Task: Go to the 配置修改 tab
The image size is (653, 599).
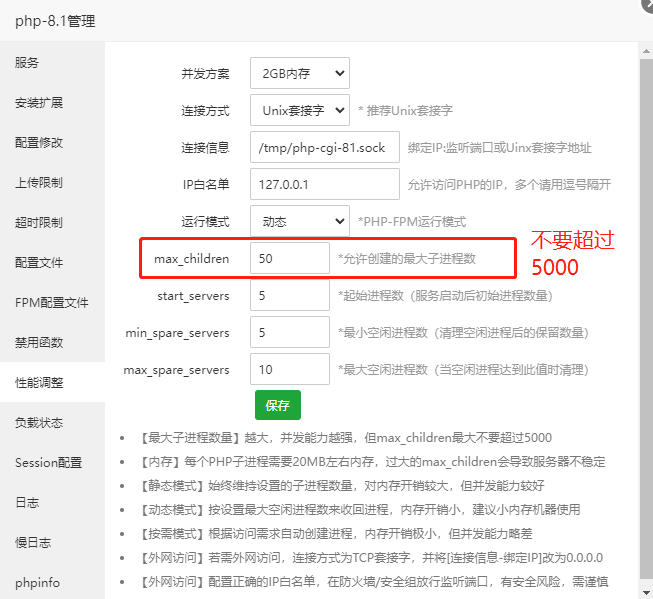Action: (x=39, y=142)
